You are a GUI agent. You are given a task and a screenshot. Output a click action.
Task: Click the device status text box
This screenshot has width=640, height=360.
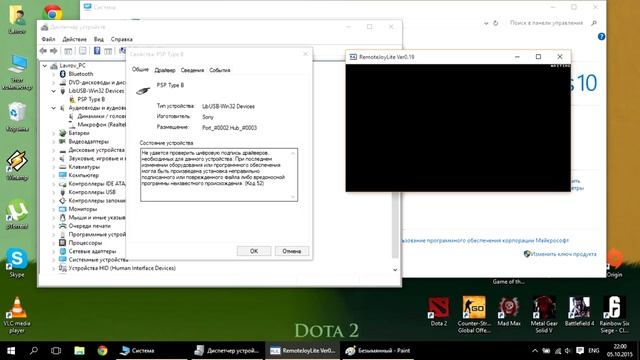(x=219, y=175)
